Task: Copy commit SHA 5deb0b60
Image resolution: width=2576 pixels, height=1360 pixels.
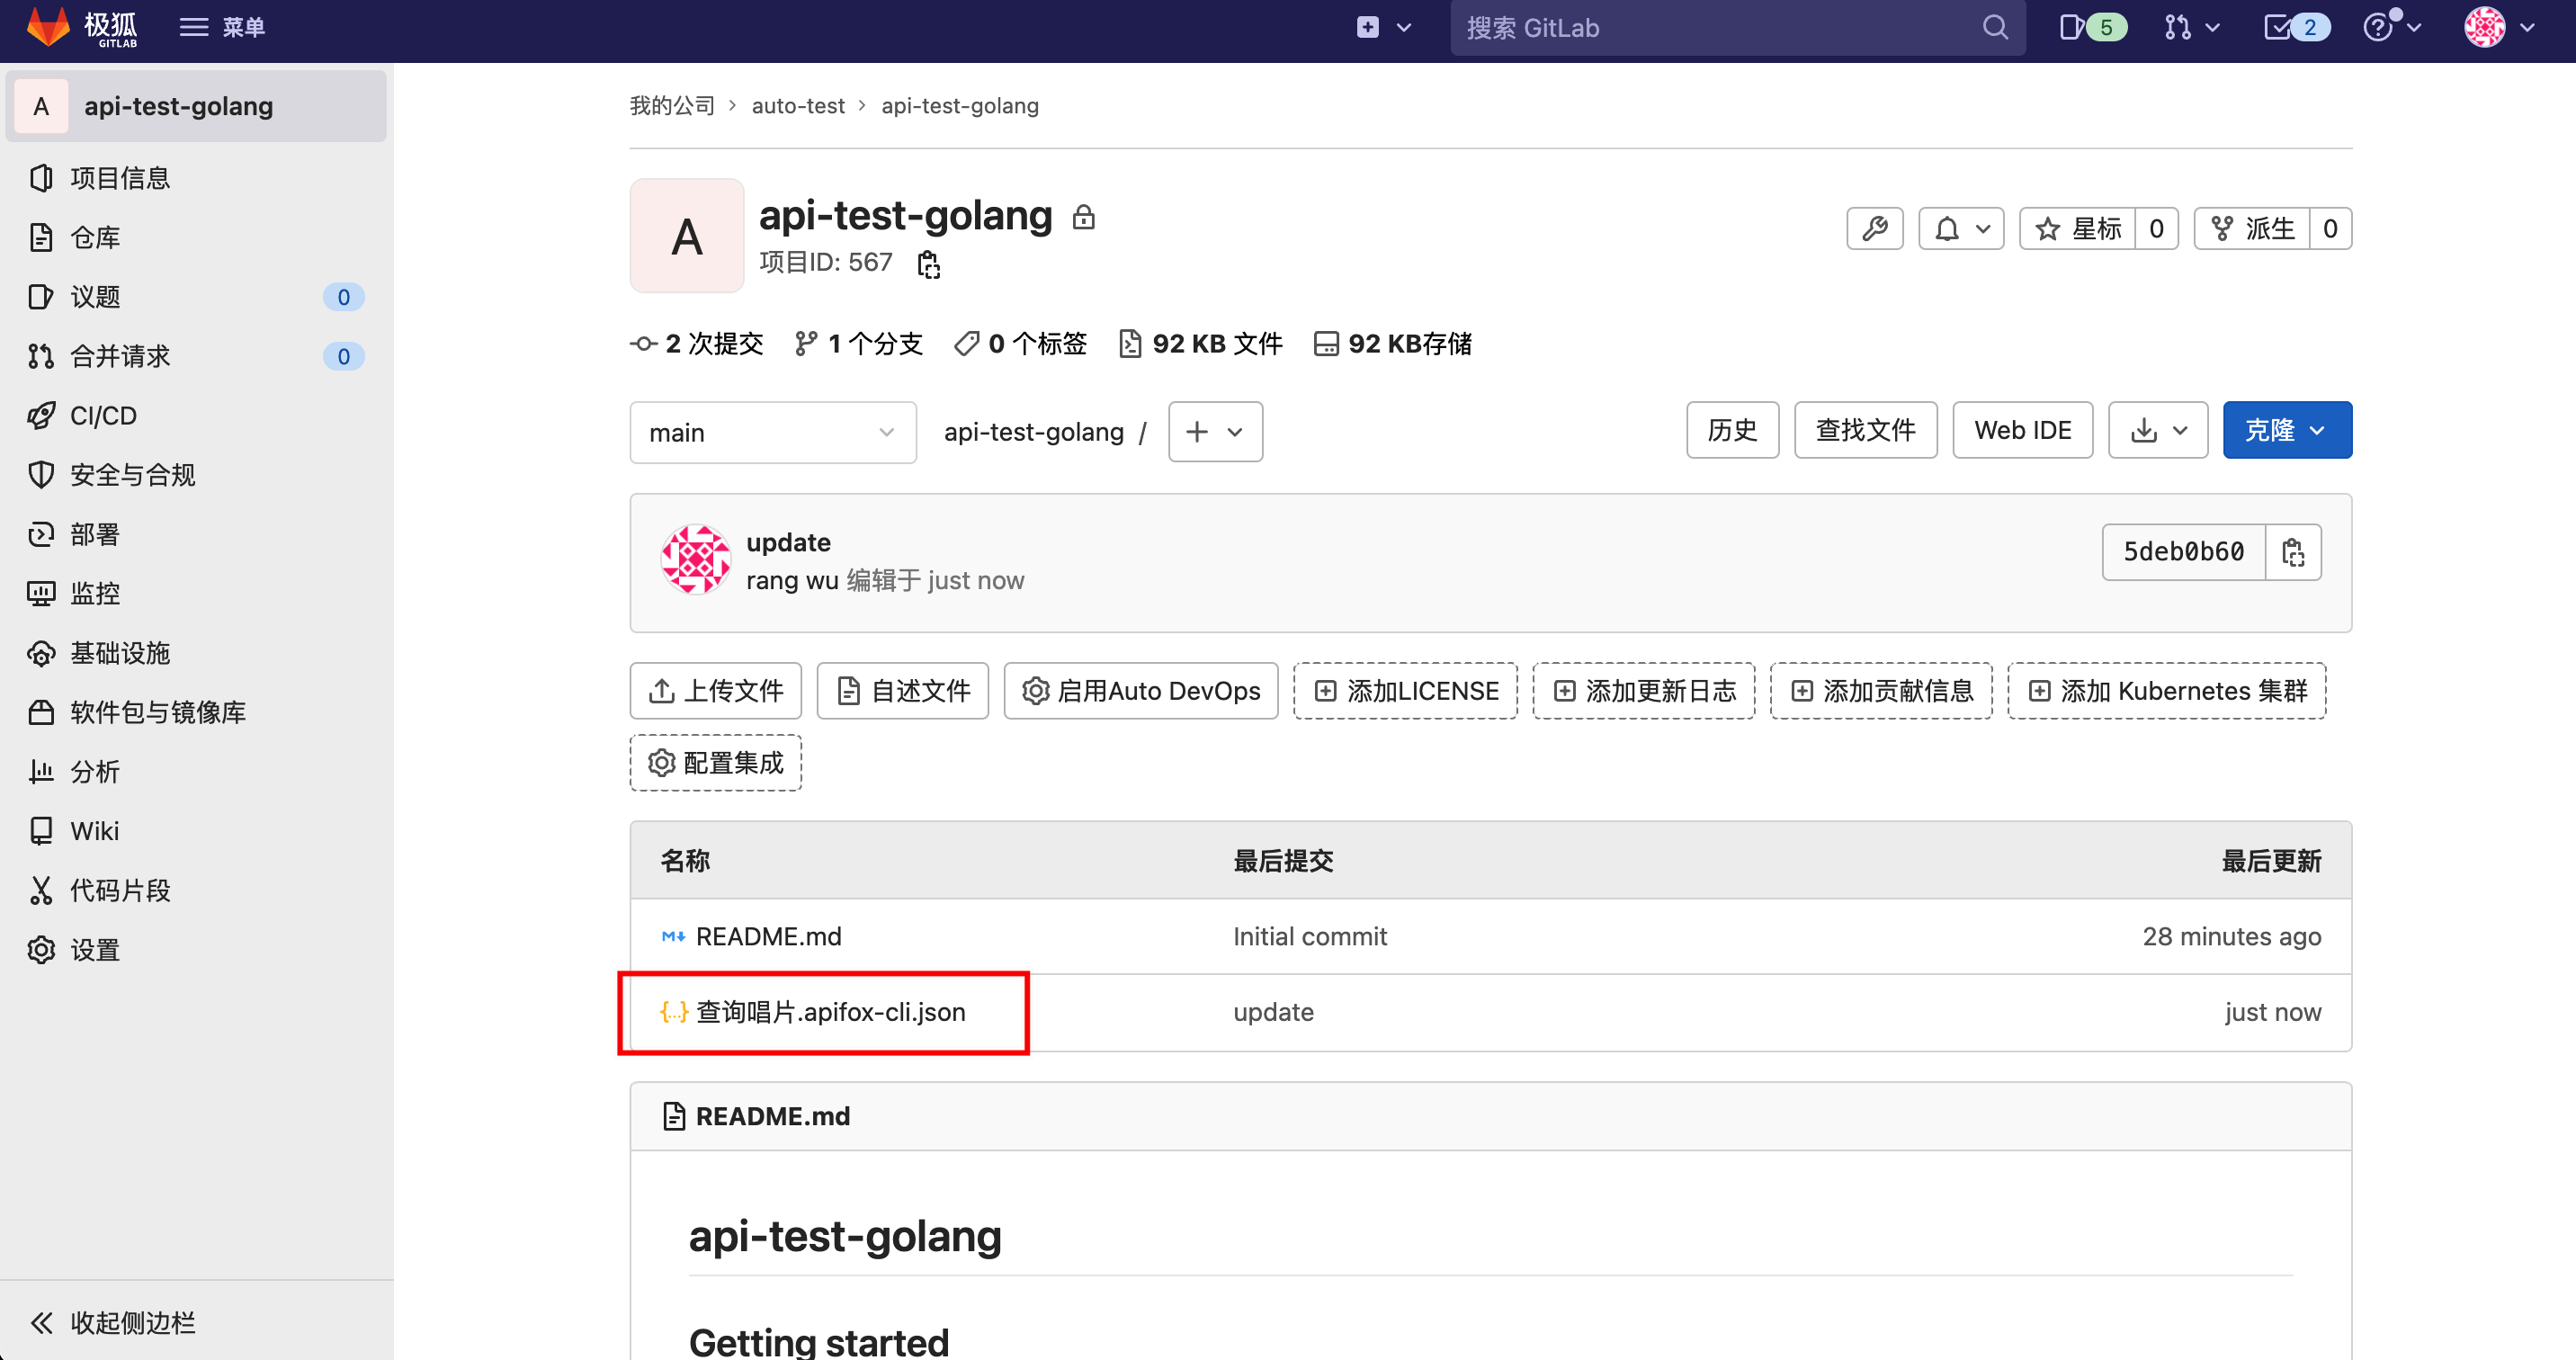Action: [x=2292, y=552]
